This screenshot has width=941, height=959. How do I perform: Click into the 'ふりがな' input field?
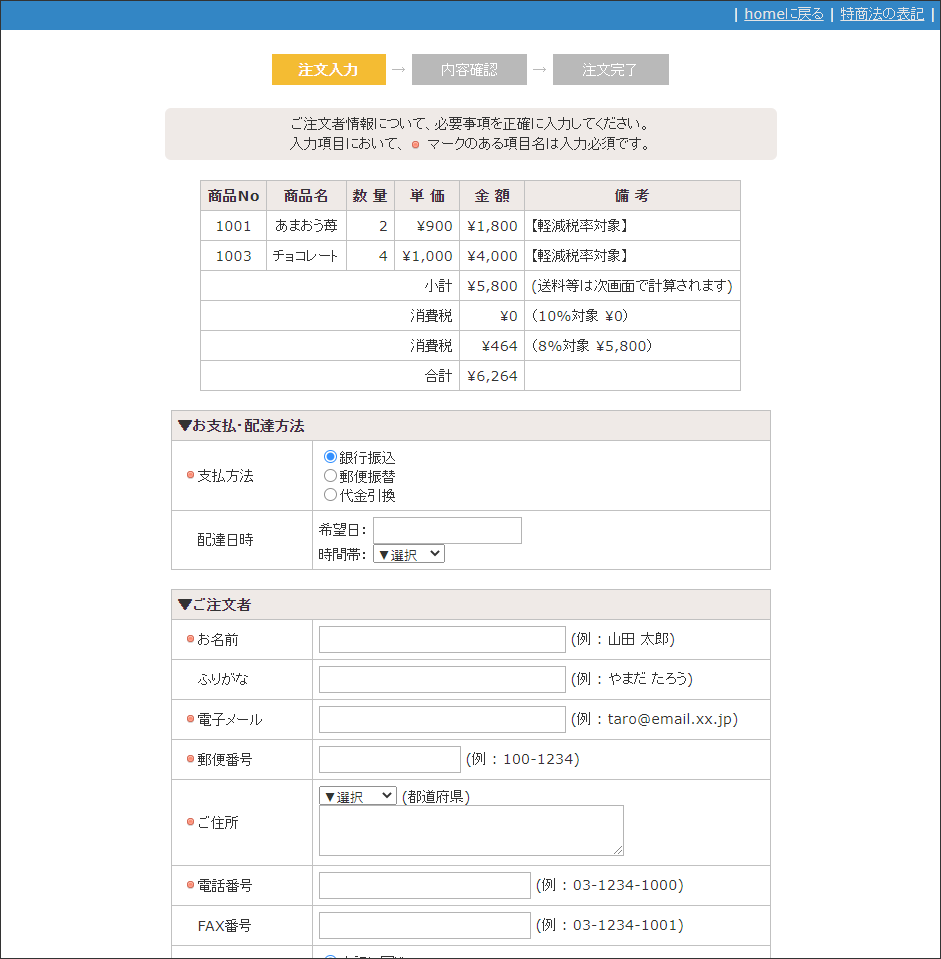tap(442, 680)
